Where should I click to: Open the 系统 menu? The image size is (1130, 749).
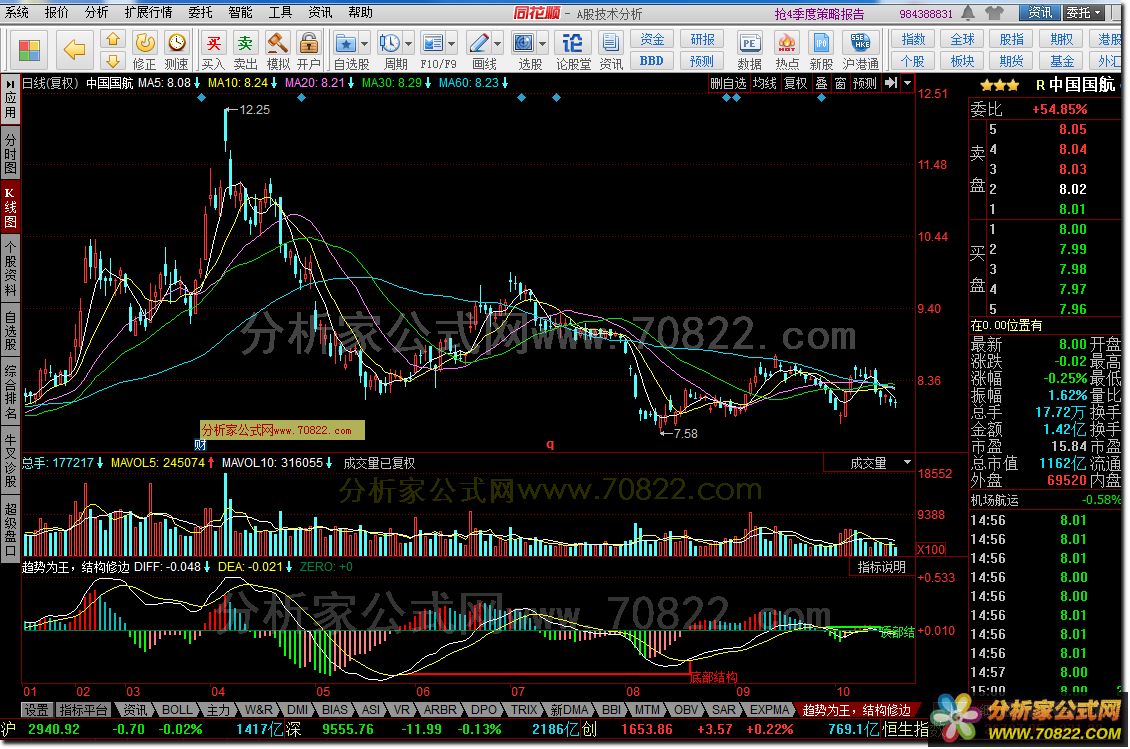point(17,12)
